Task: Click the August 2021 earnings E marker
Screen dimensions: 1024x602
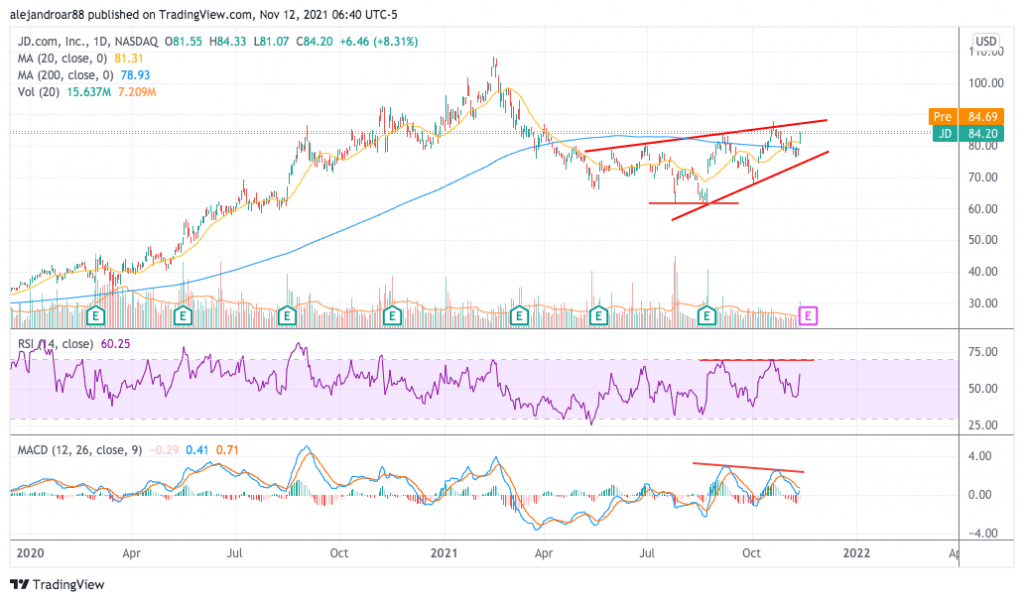Action: [x=707, y=317]
